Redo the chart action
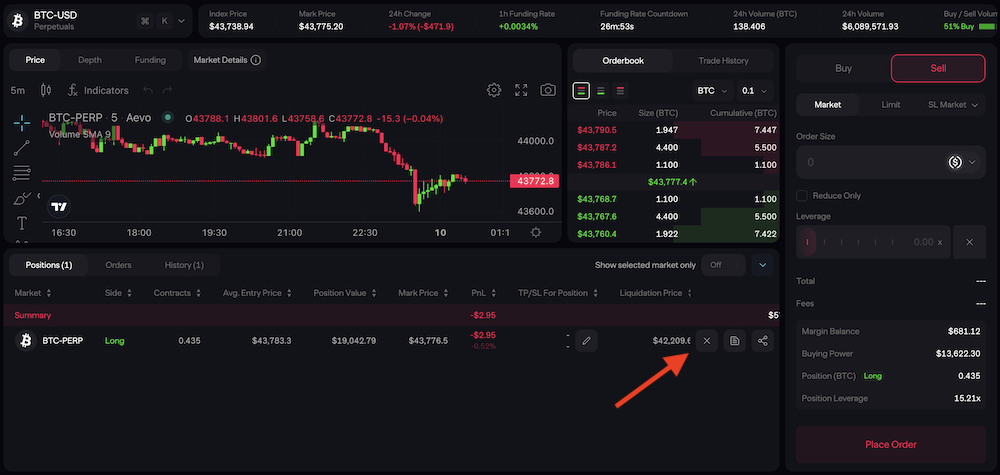This screenshot has width=1000, height=475. (x=167, y=91)
